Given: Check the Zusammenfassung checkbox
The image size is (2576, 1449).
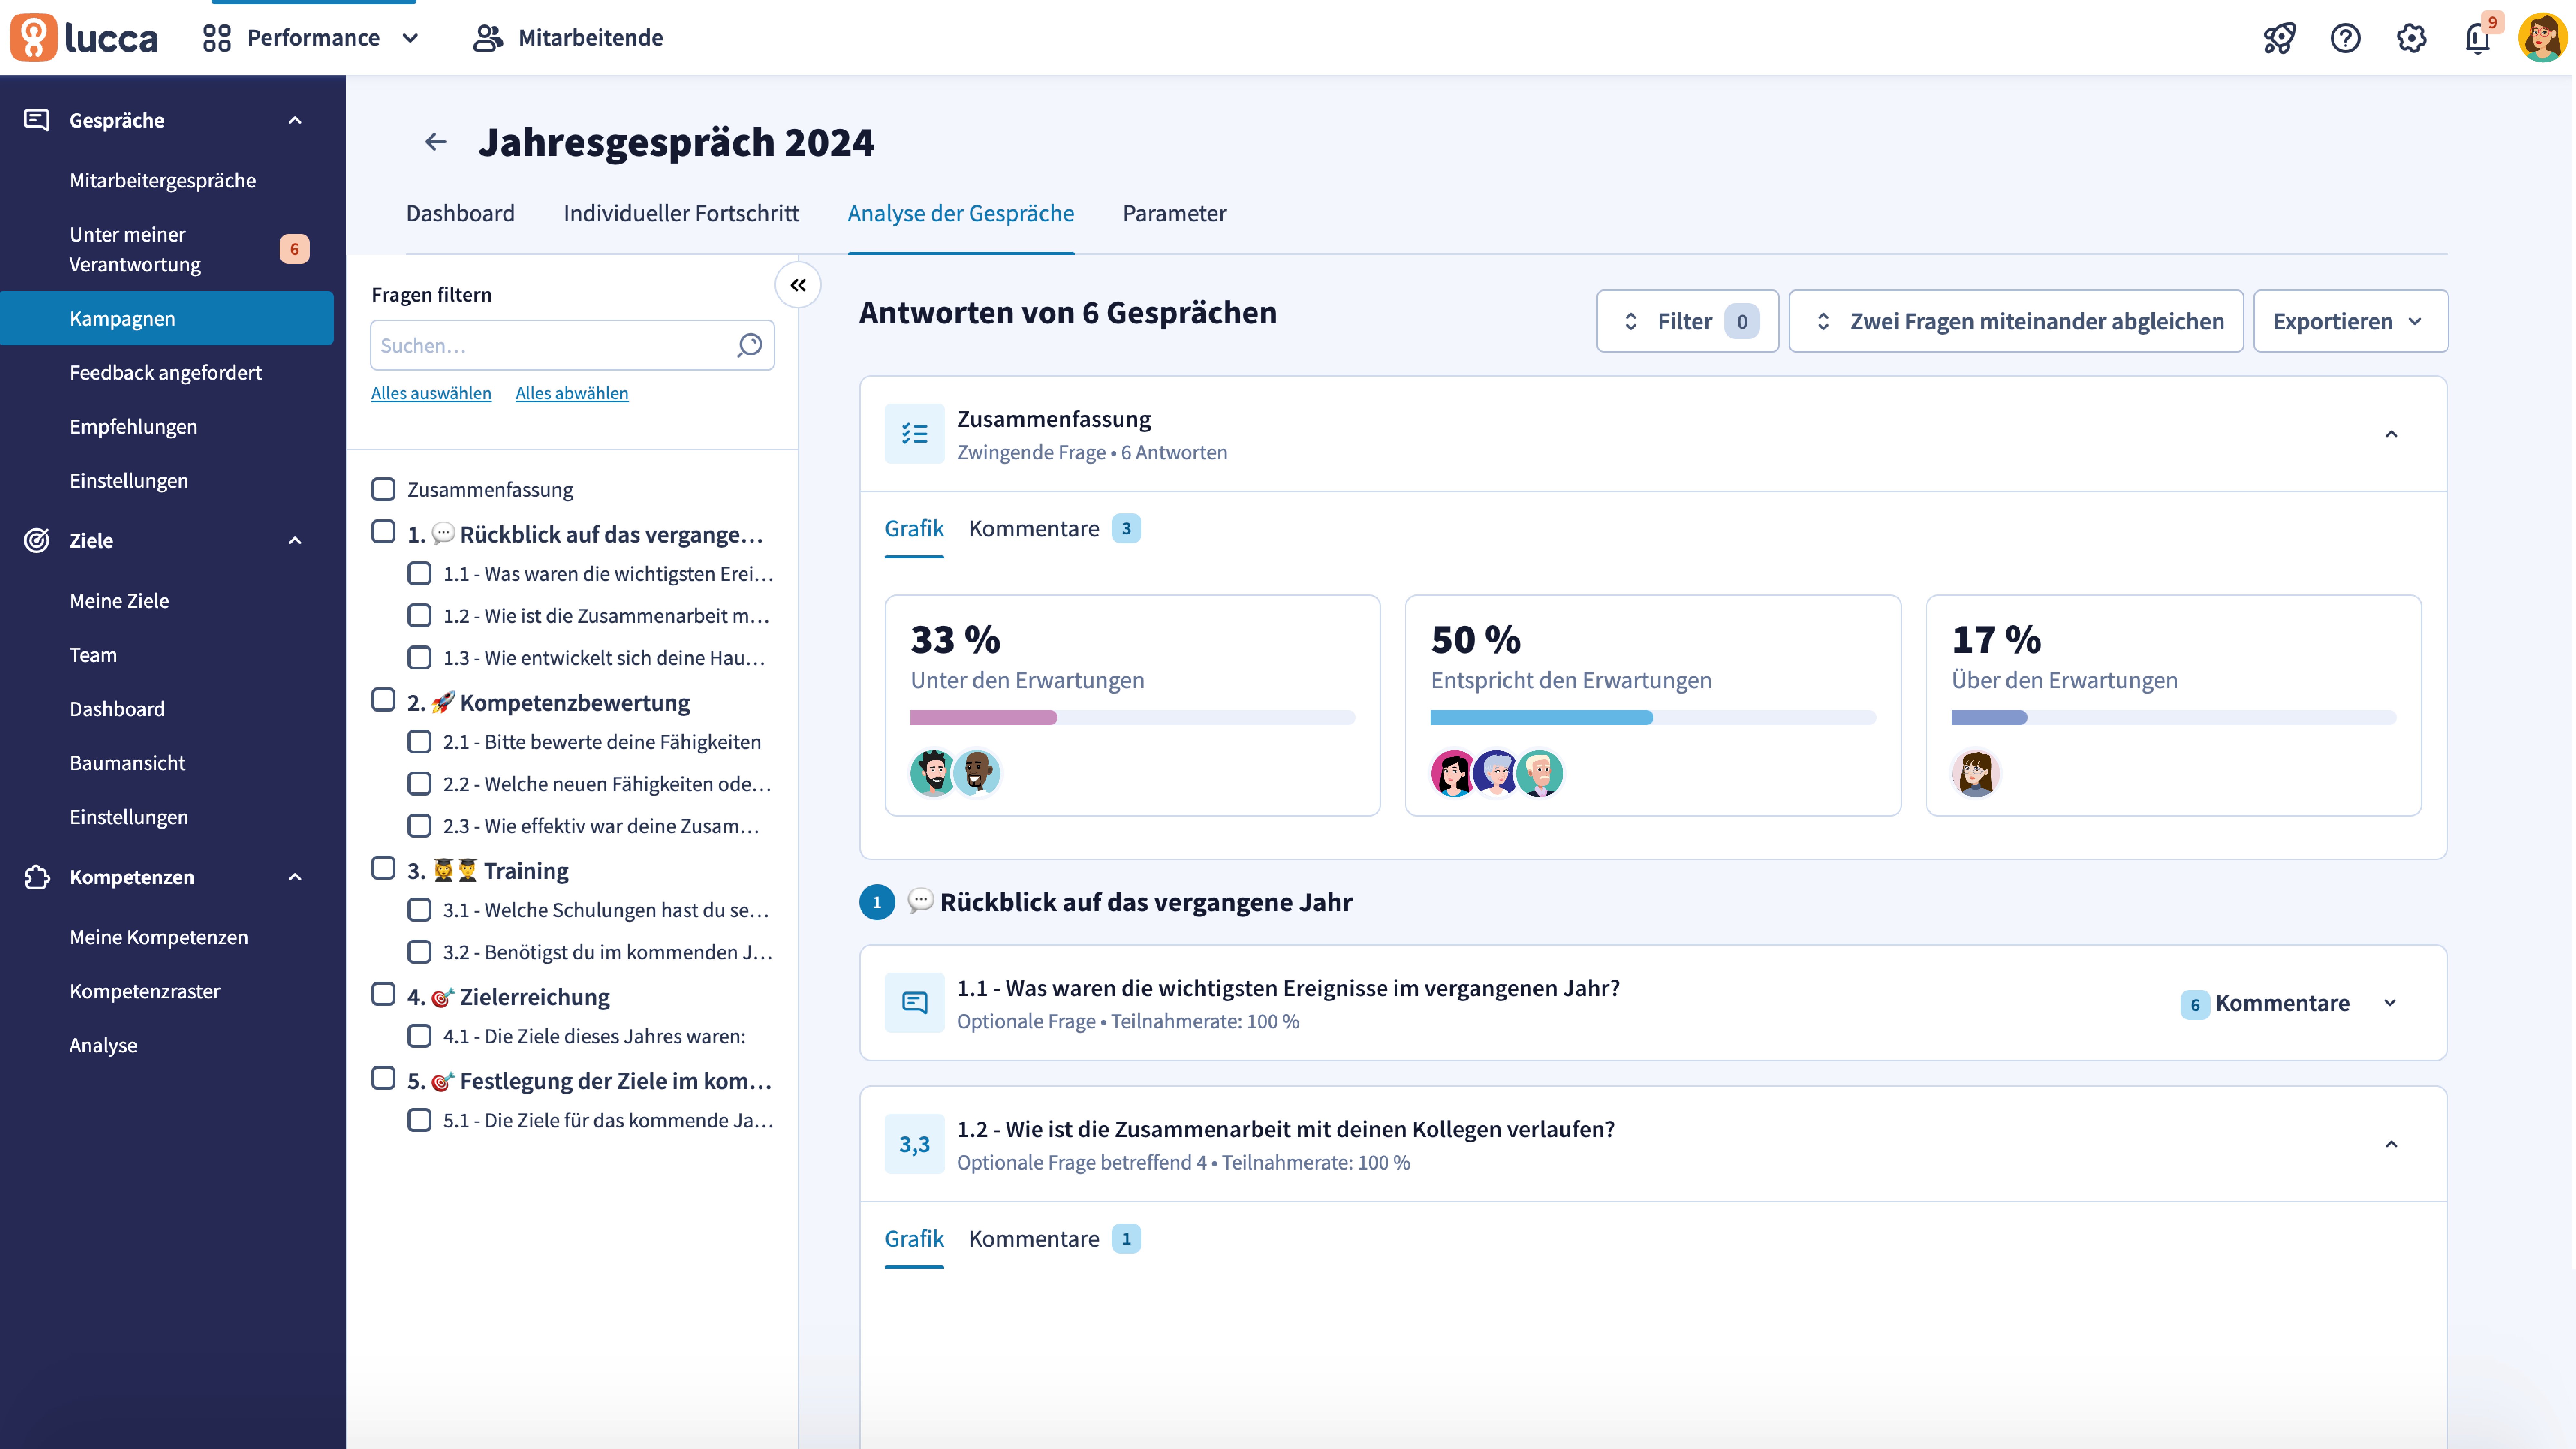Looking at the screenshot, I should point(383,489).
